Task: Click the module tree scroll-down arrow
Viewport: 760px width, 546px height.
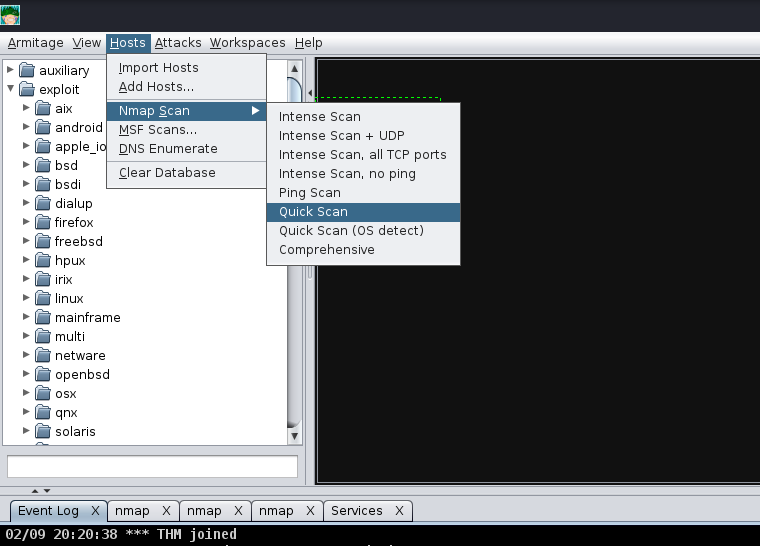Action: pyautogui.click(x=294, y=436)
